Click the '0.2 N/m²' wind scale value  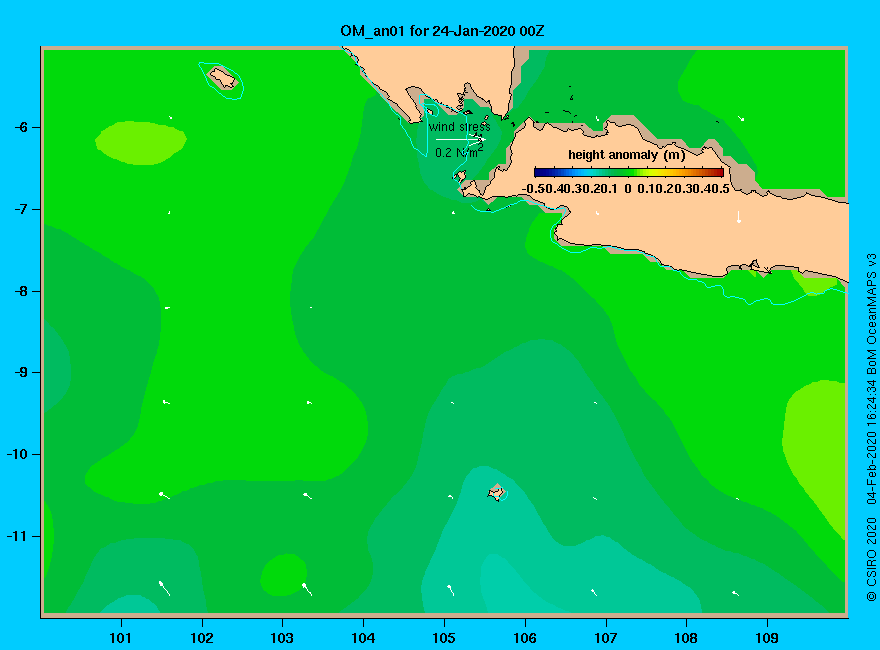(x=459, y=152)
